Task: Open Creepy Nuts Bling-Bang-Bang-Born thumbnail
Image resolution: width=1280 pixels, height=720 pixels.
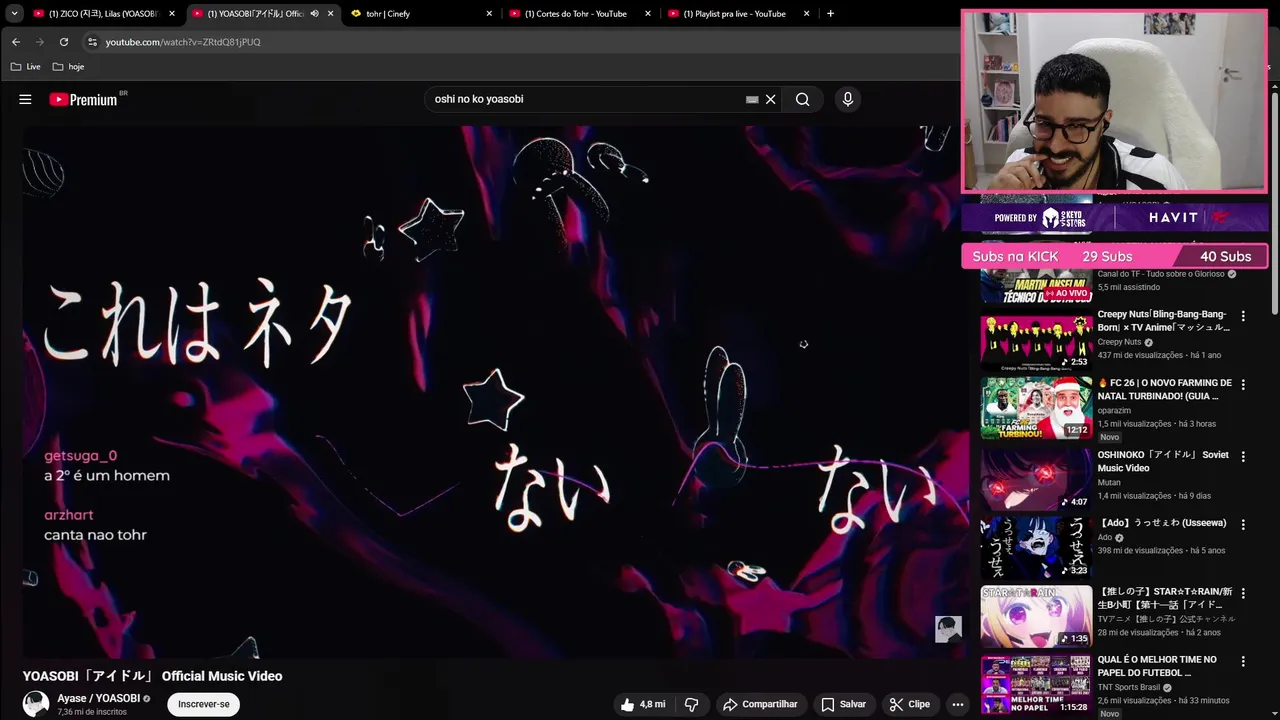Action: [x=1036, y=341]
